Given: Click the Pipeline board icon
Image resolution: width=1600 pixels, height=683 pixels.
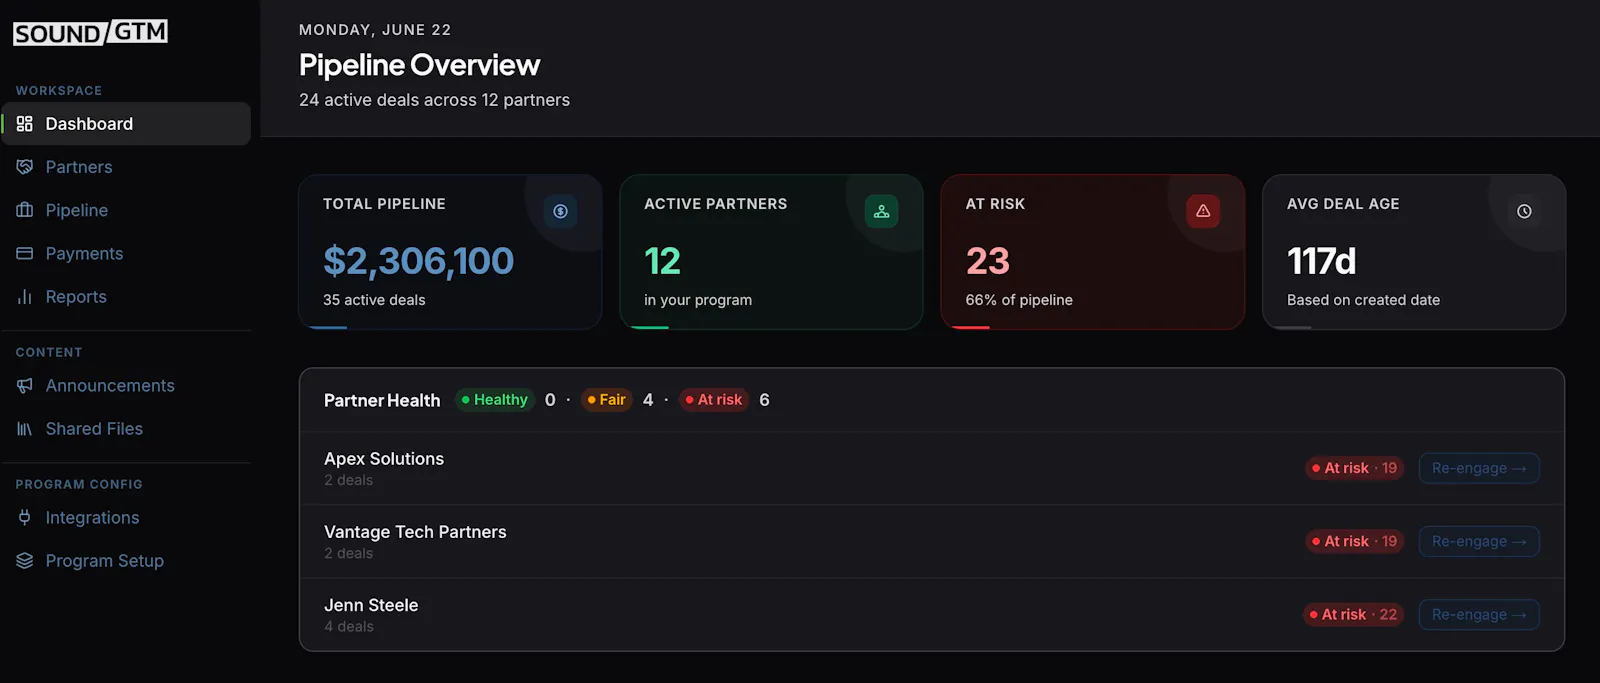Looking at the screenshot, I should click(x=25, y=210).
